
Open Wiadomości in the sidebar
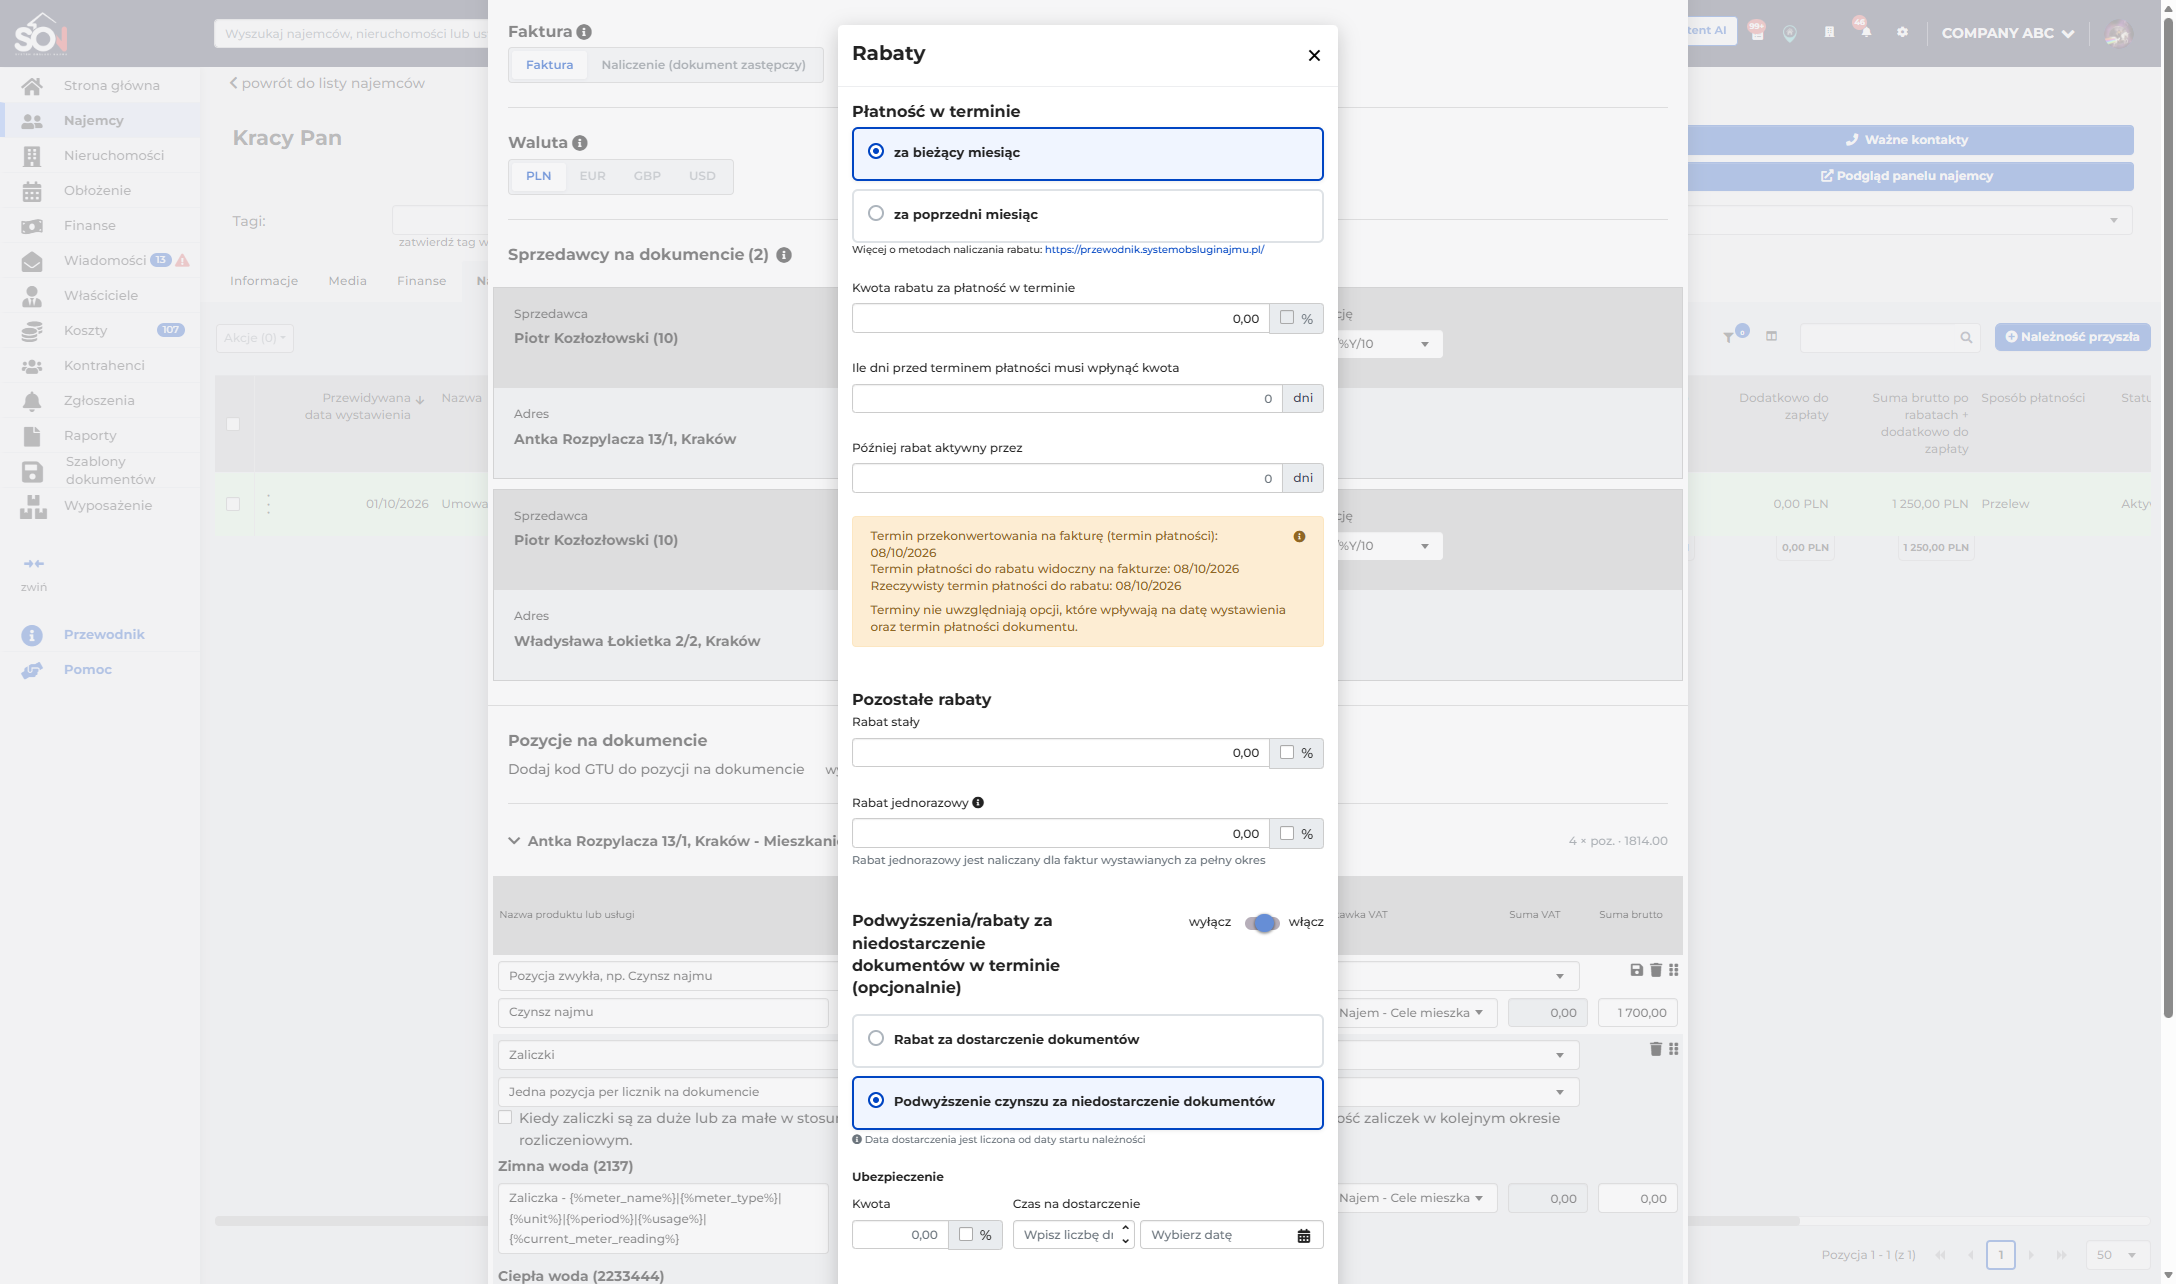click(x=100, y=261)
